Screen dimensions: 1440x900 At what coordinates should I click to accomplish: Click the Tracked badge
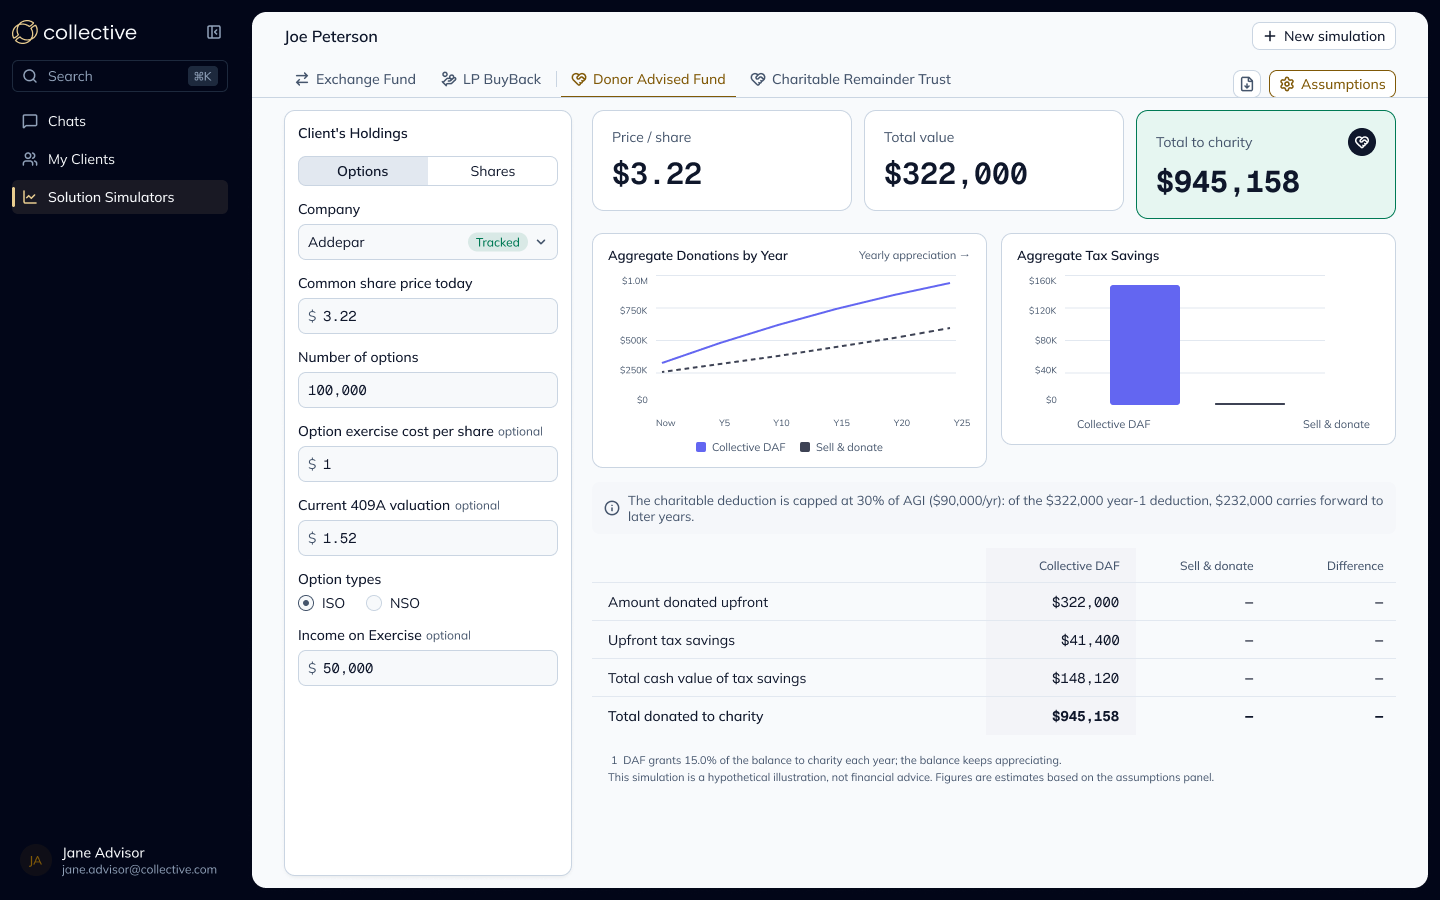[498, 242]
